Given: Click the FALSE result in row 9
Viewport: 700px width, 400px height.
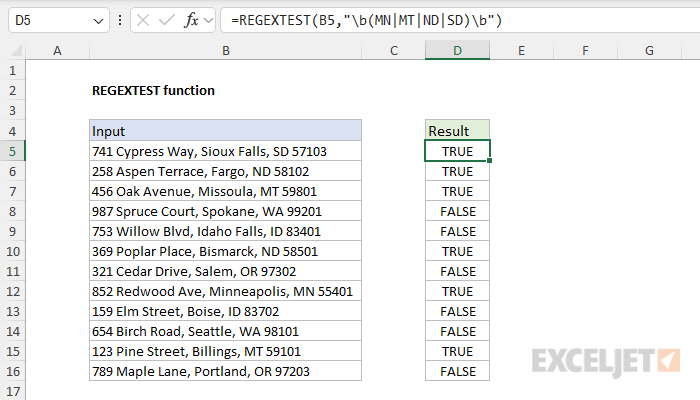Looking at the screenshot, I should (x=458, y=232).
